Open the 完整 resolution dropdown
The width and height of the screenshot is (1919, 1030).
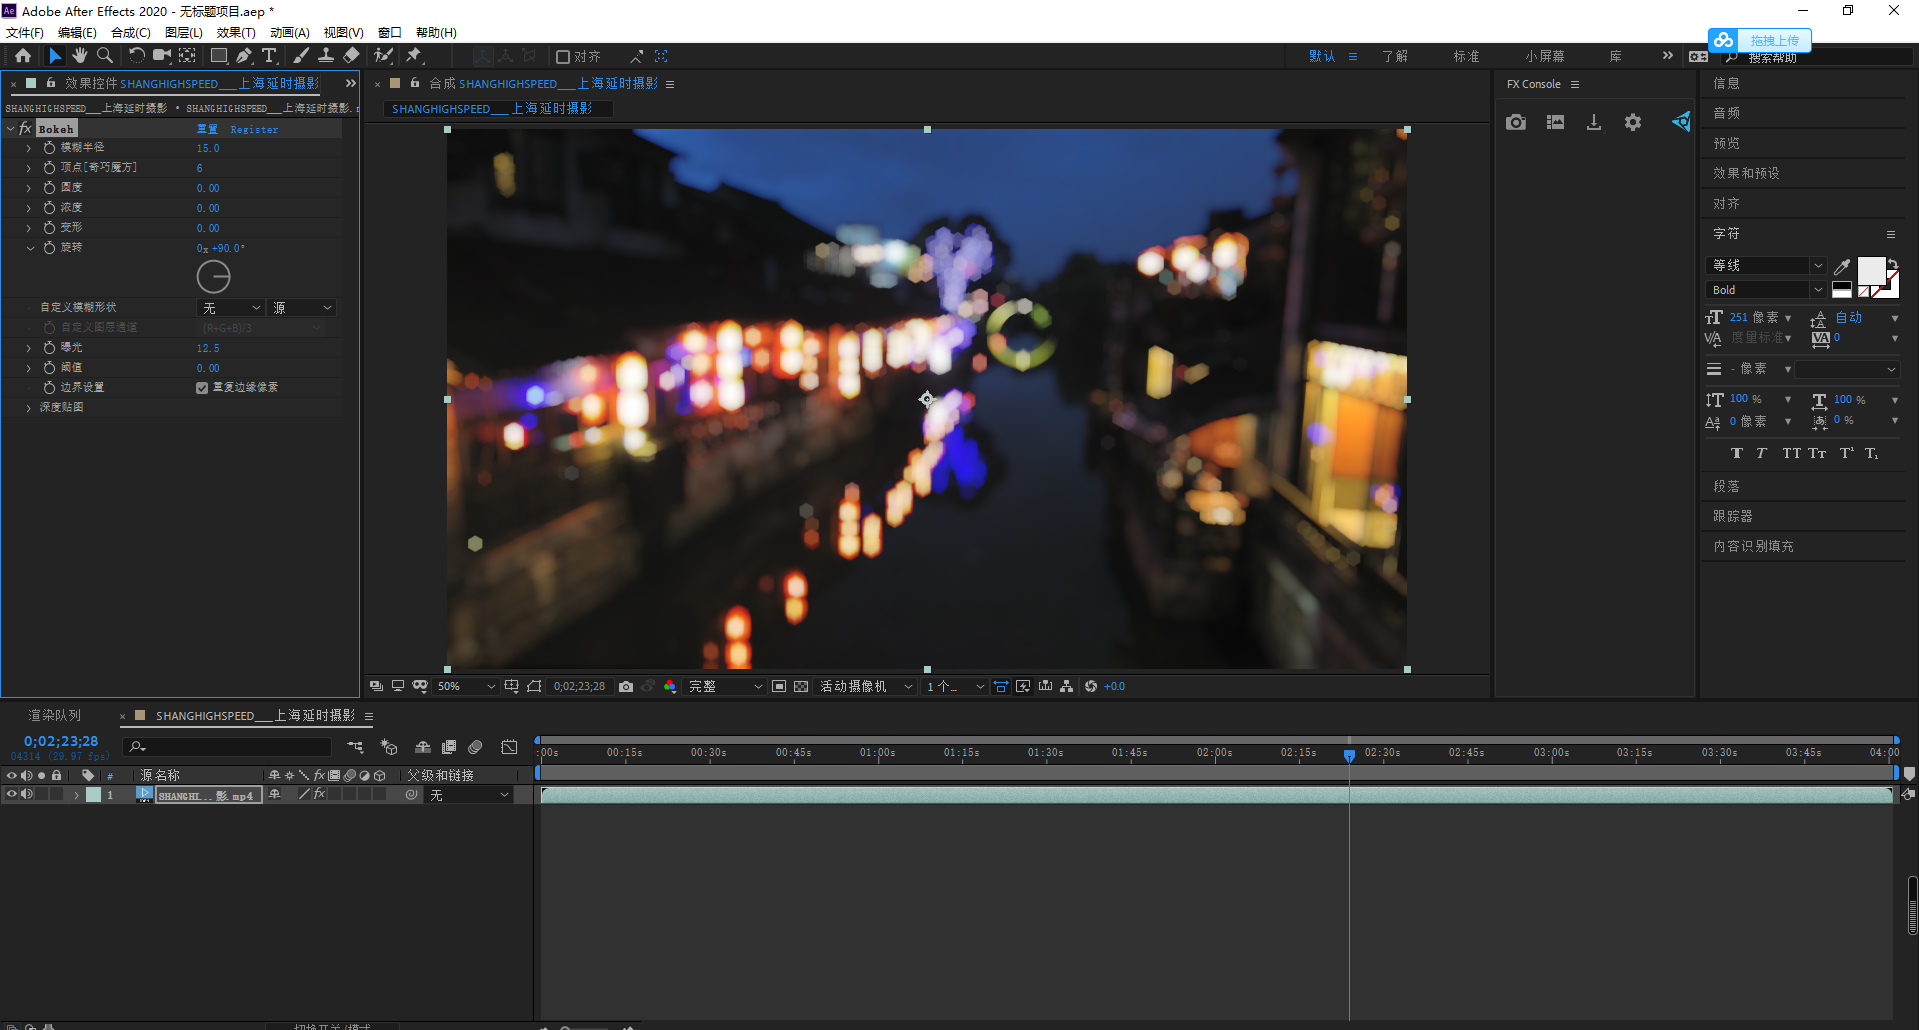click(725, 686)
